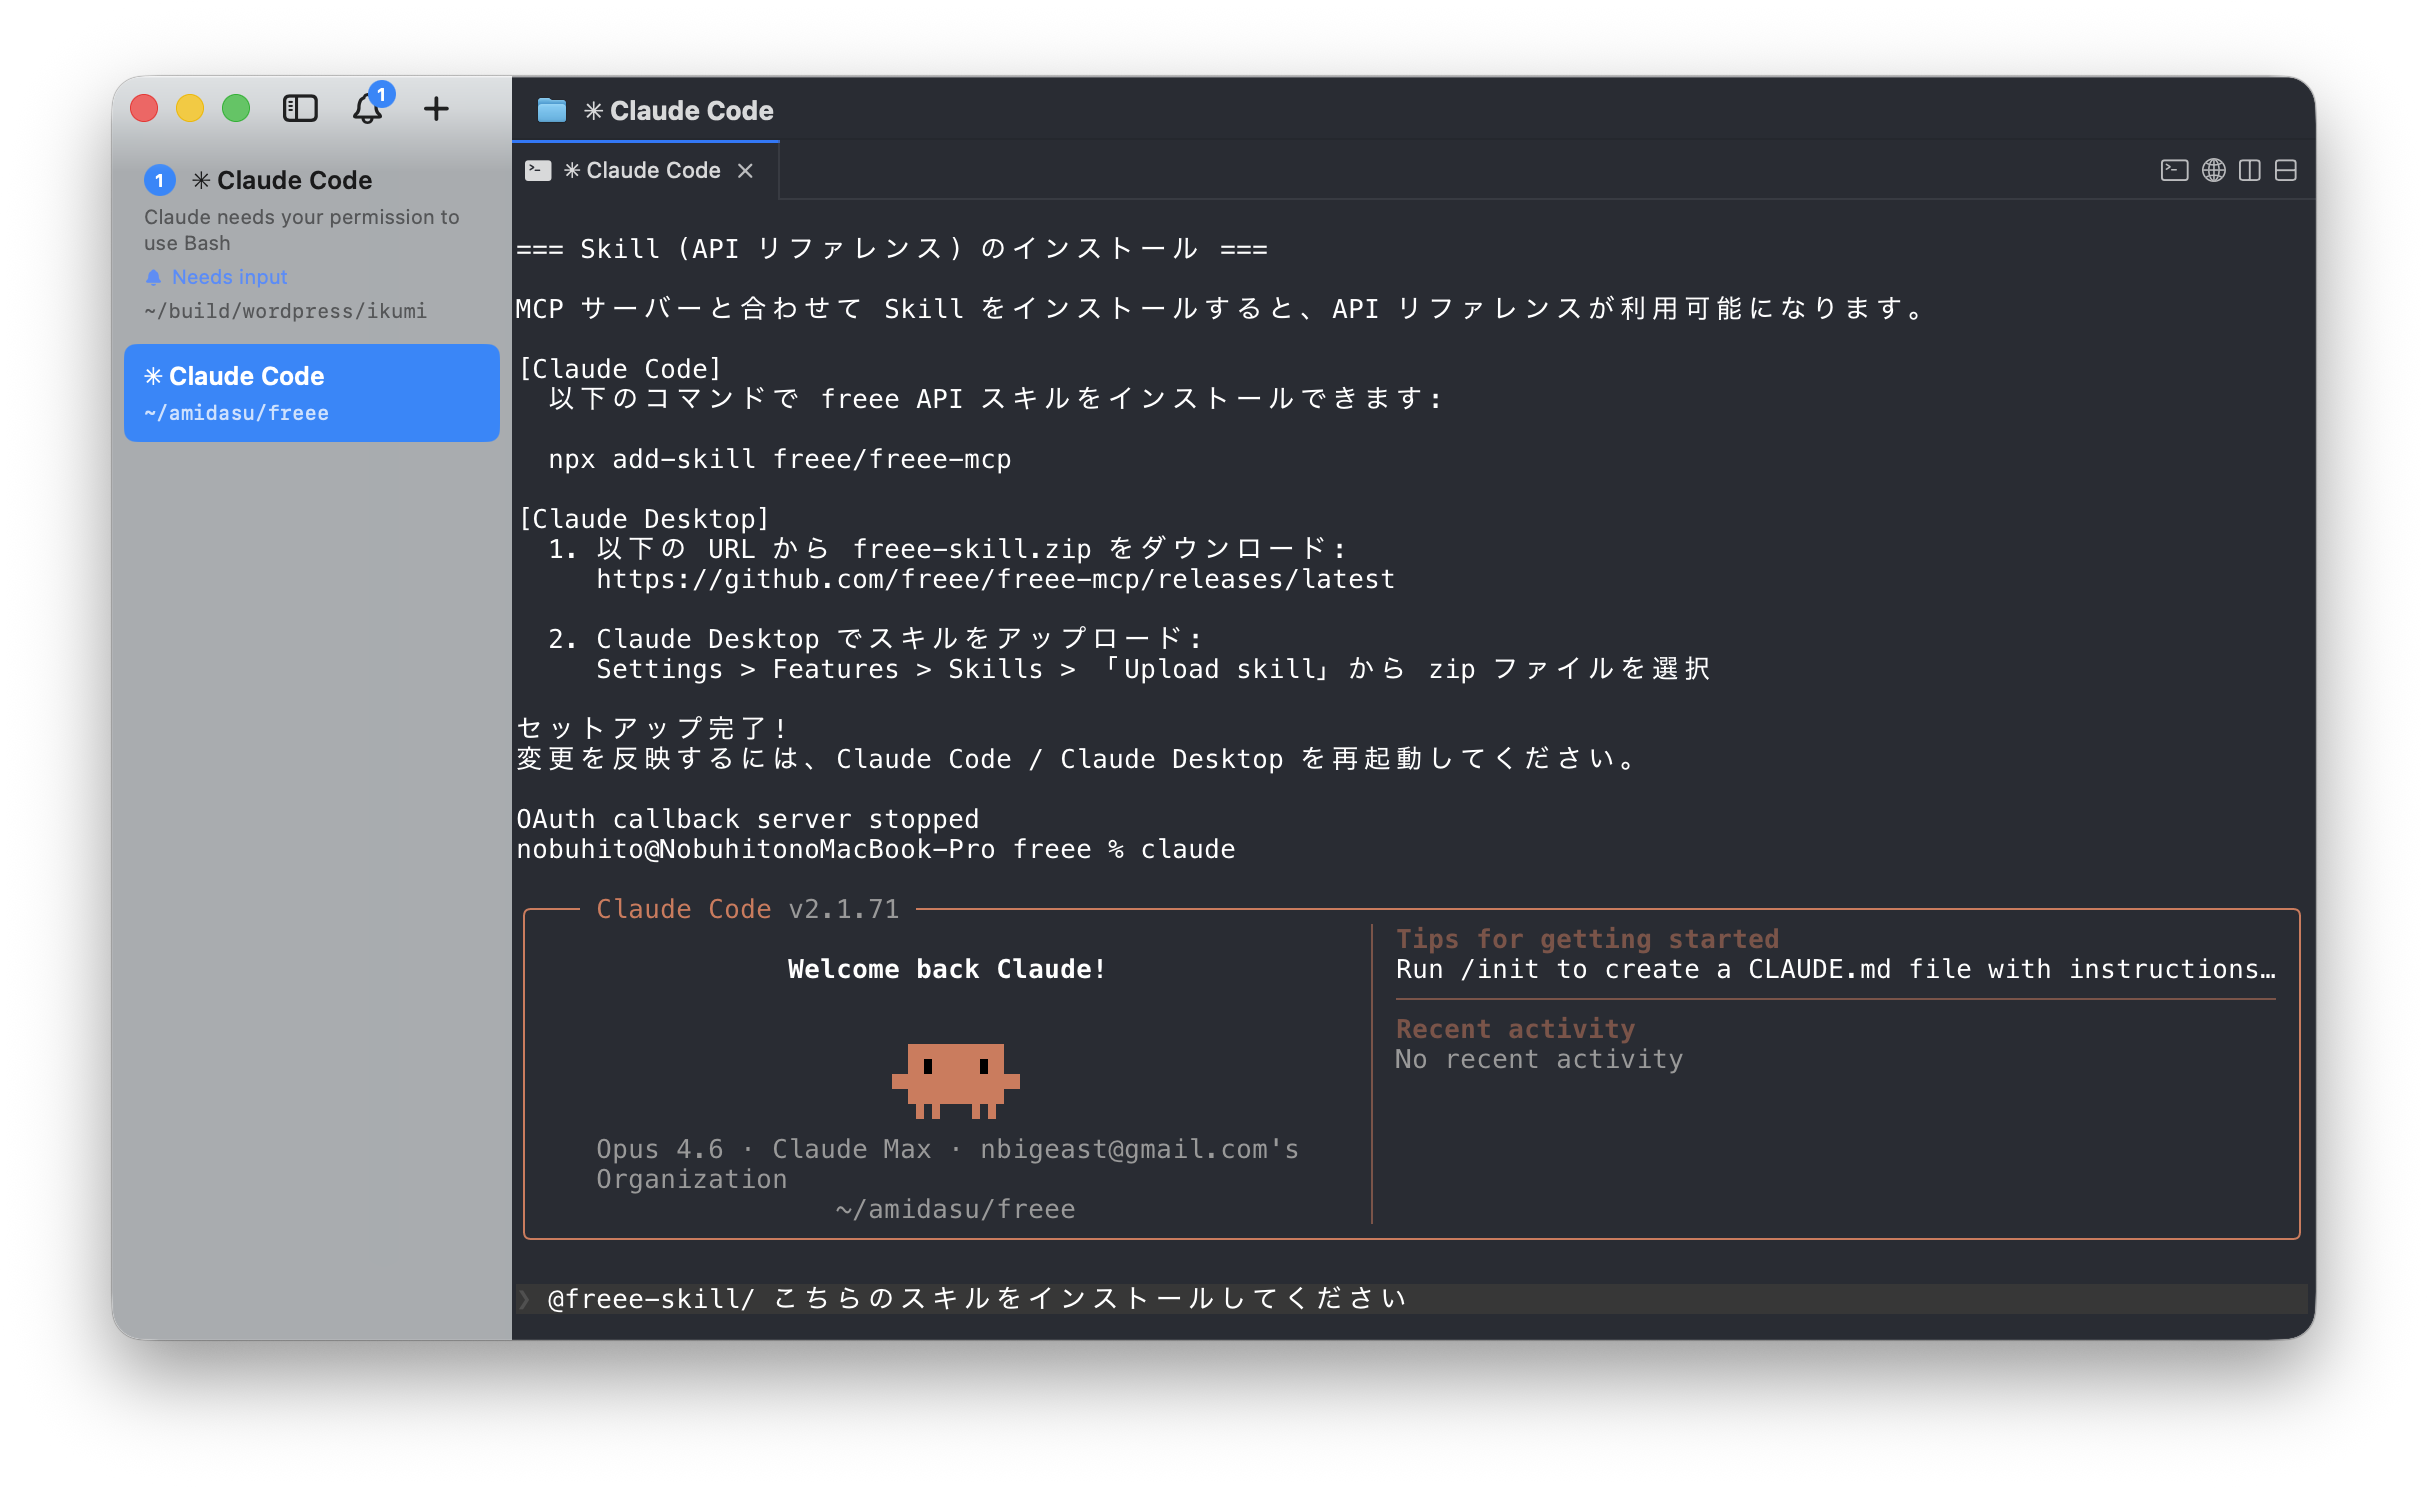Screen dimensions: 2428x1488
Task: Click the notification badge showing 1
Action: pos(381,94)
